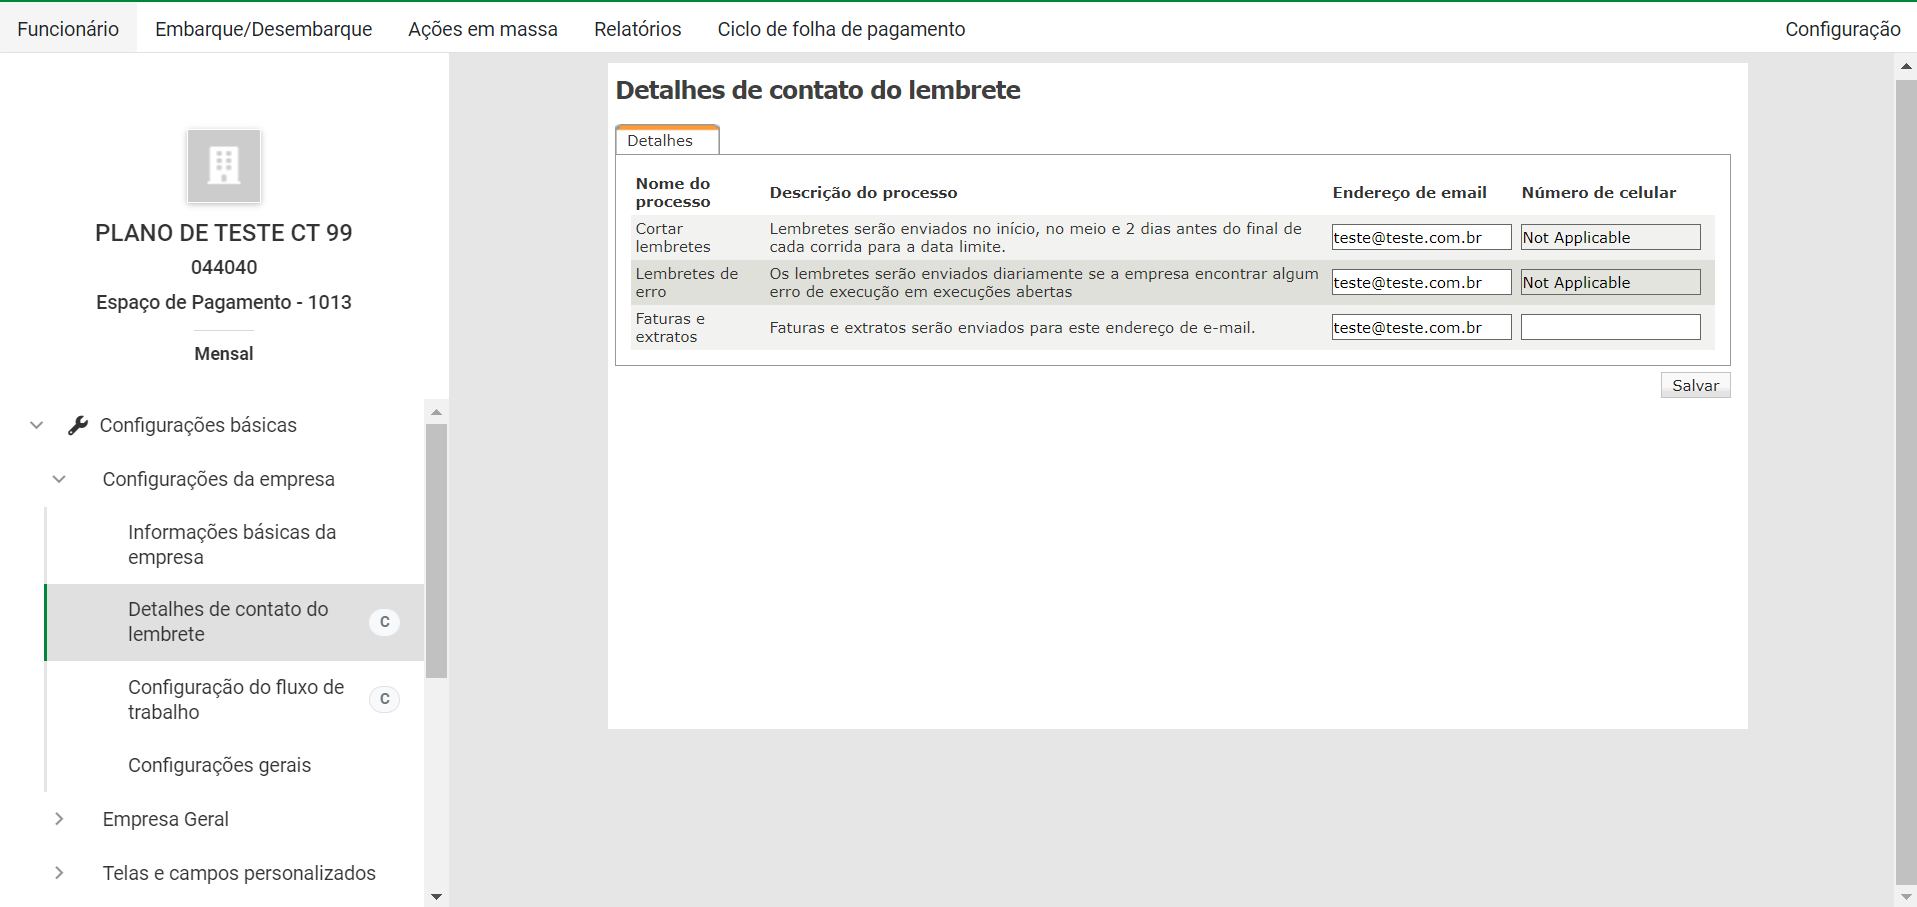Expand the Empresa Geral section
Image resolution: width=1917 pixels, height=907 pixels.
60,819
